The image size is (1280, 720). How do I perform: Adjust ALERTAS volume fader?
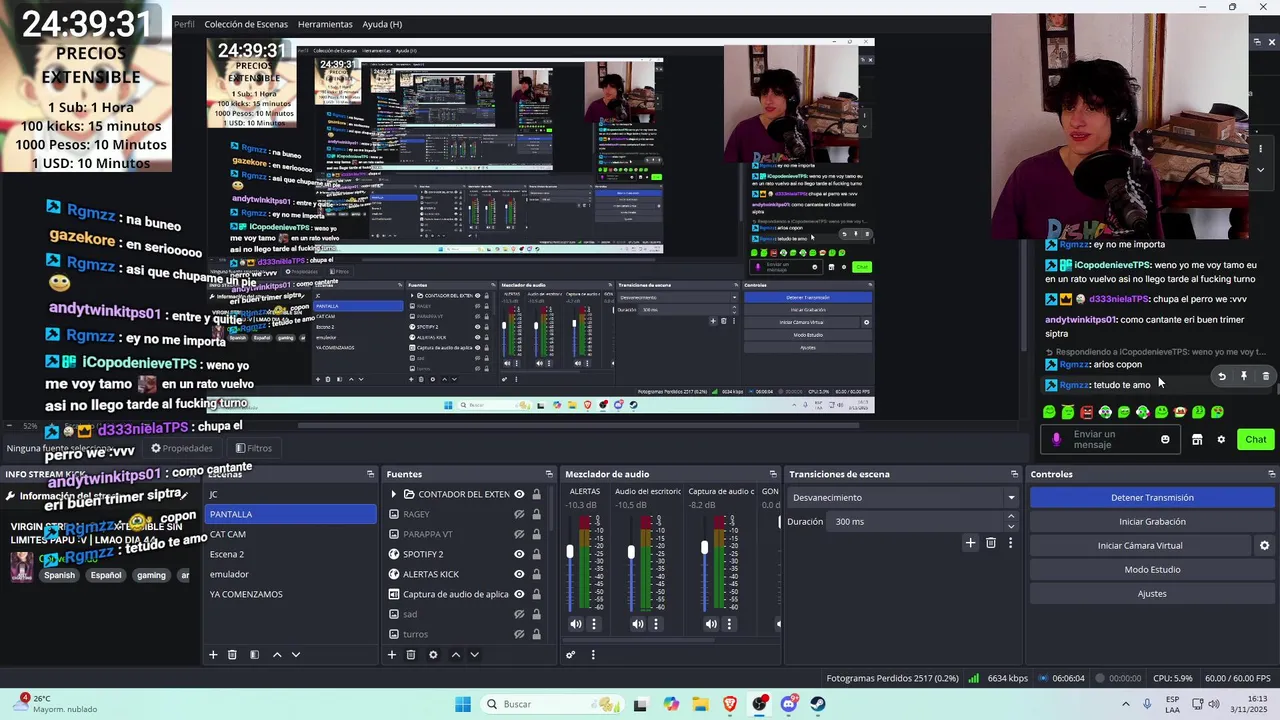pyautogui.click(x=571, y=552)
